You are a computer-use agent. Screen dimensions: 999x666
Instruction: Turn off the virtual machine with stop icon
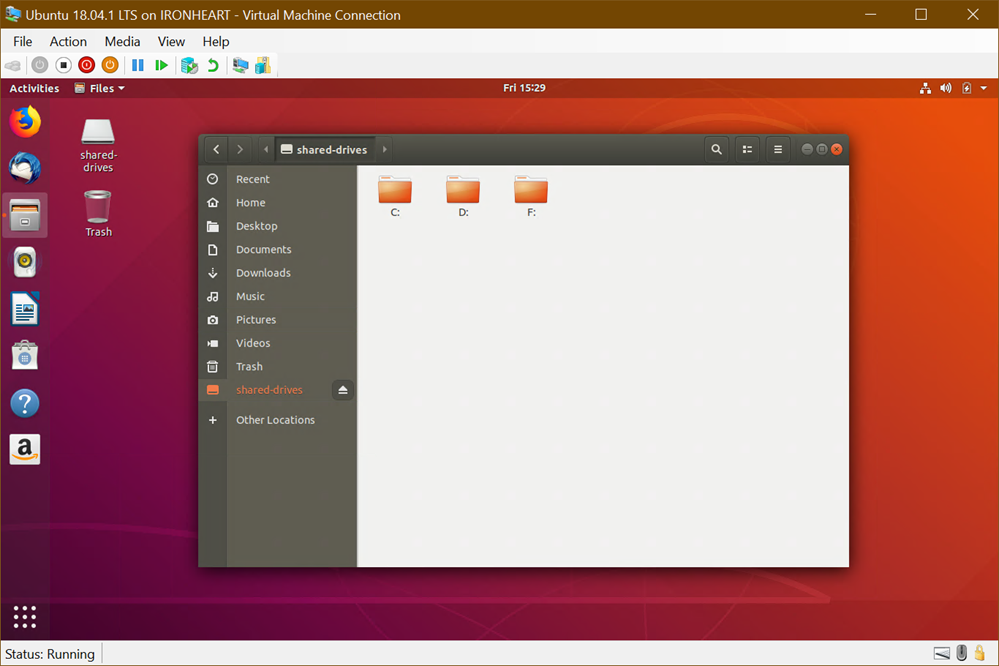63,65
